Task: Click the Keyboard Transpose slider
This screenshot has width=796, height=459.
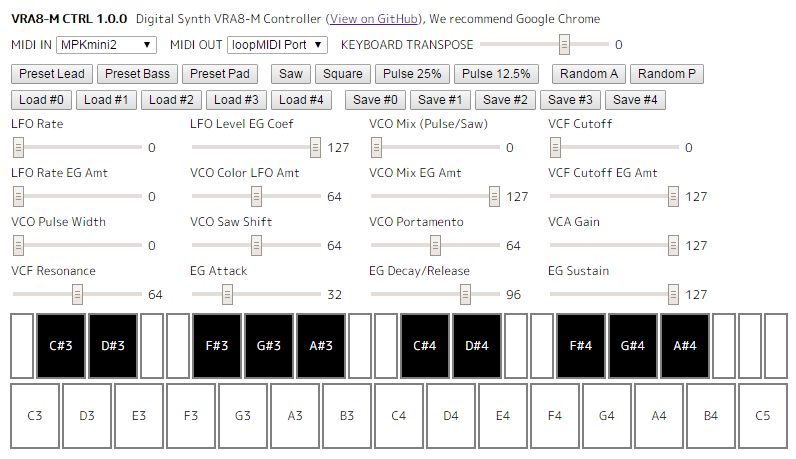Action: click(564, 44)
